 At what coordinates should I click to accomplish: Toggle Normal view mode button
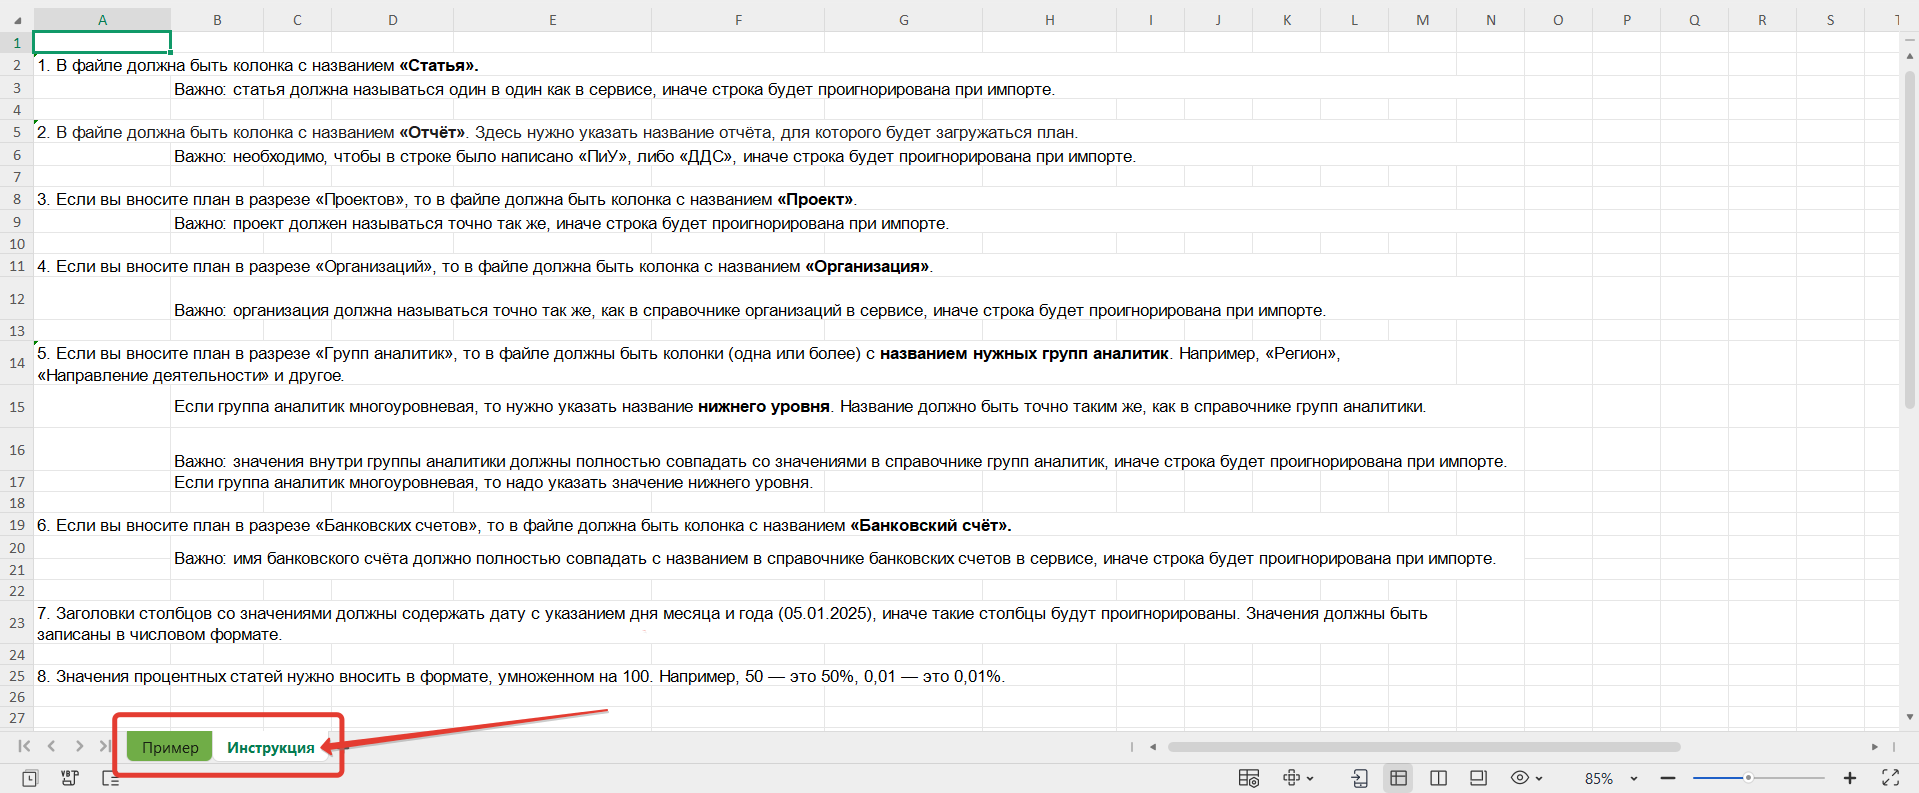click(1398, 778)
